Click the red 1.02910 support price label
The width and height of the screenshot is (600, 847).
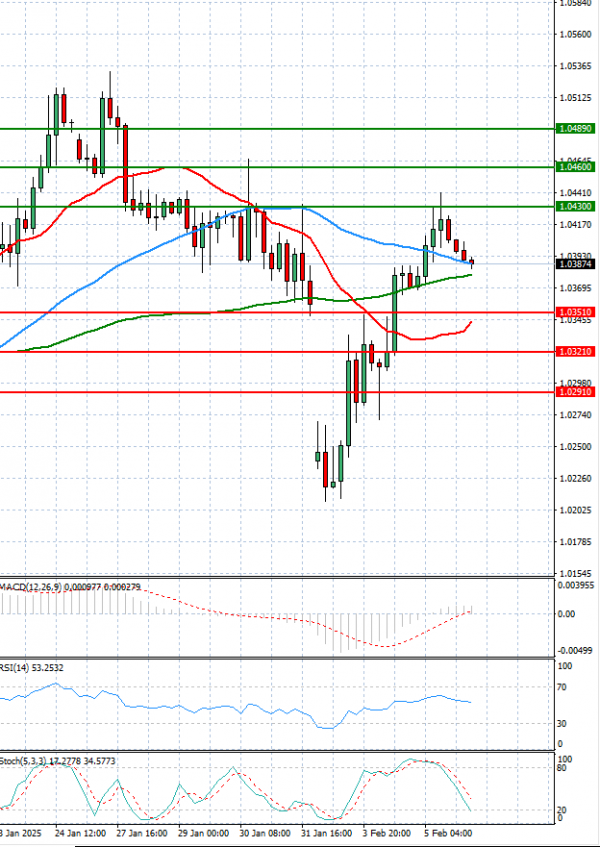576,392
